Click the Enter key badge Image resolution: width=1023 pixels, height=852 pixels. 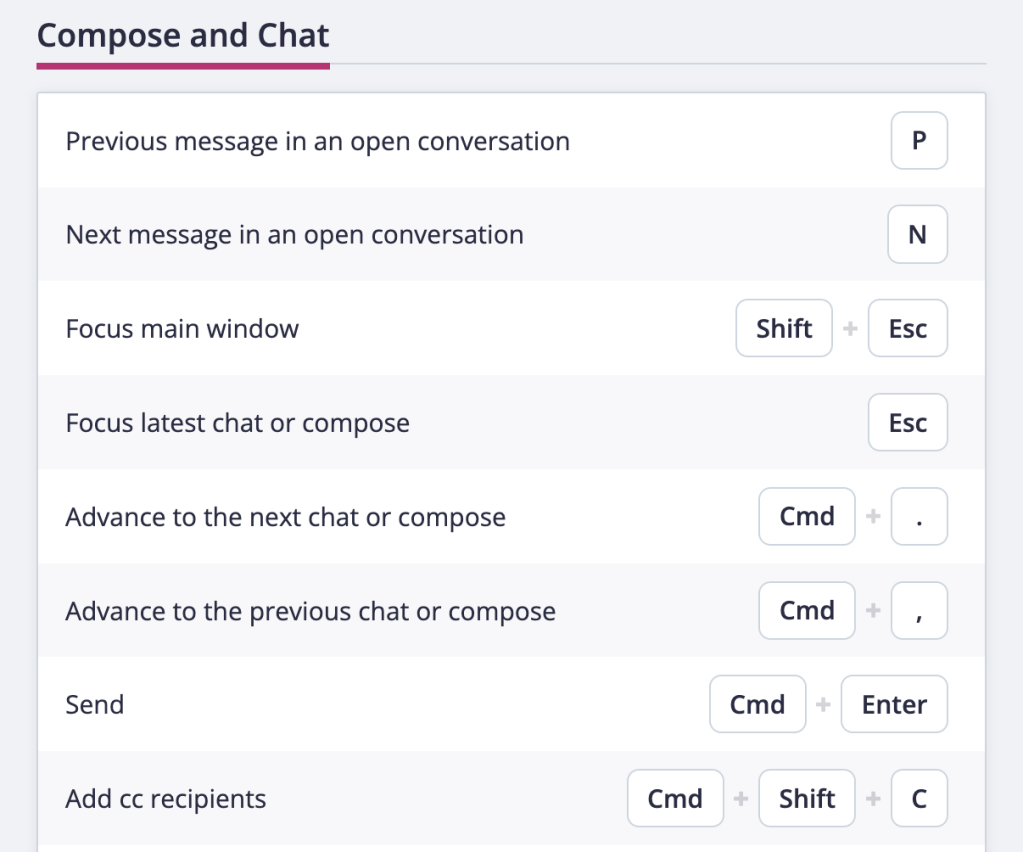click(894, 705)
